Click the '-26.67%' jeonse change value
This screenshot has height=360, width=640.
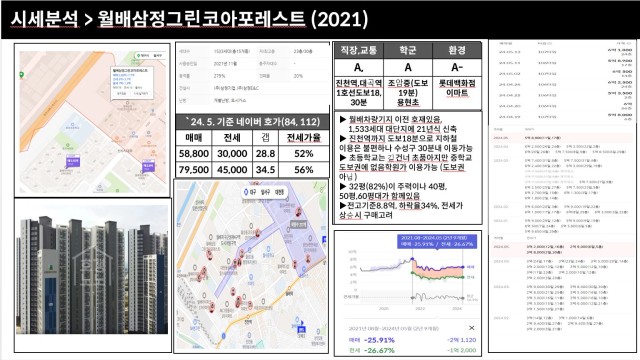coord(380,350)
